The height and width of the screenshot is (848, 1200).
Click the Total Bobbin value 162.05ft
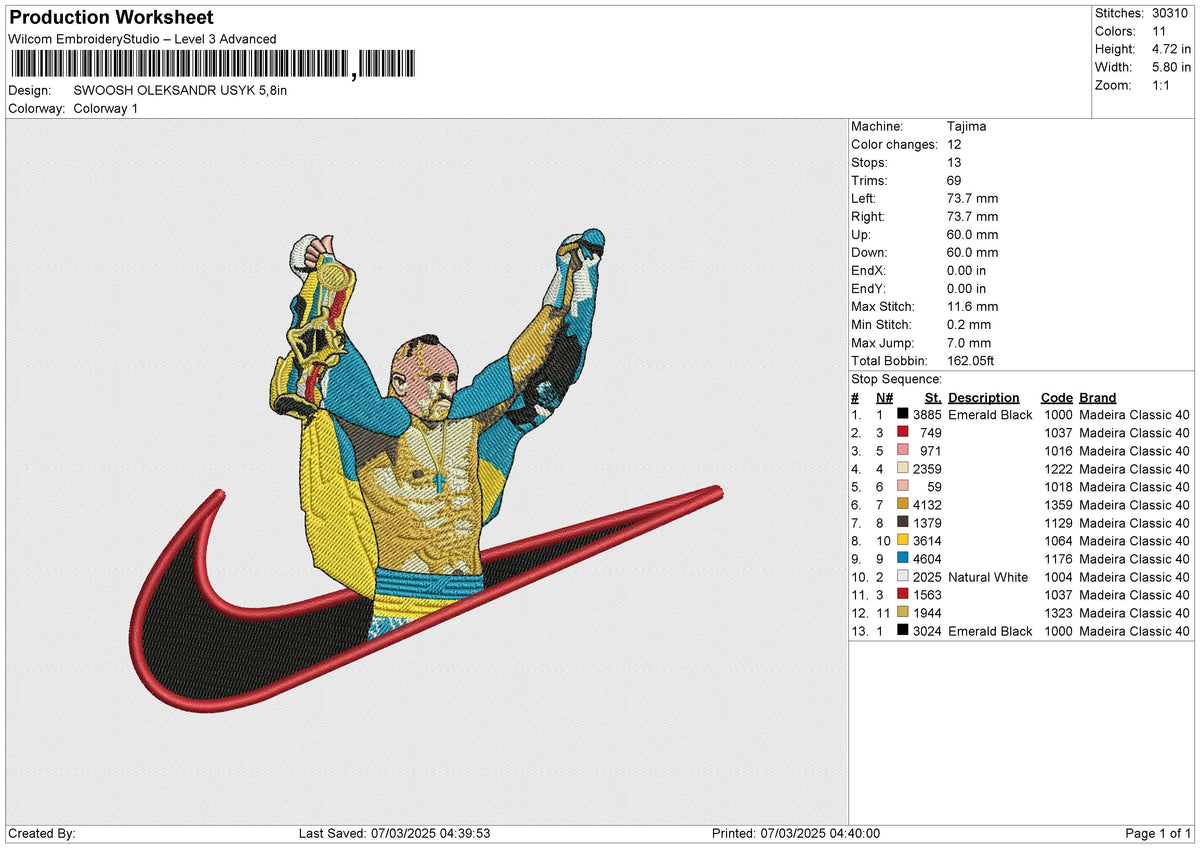pyautogui.click(x=970, y=360)
